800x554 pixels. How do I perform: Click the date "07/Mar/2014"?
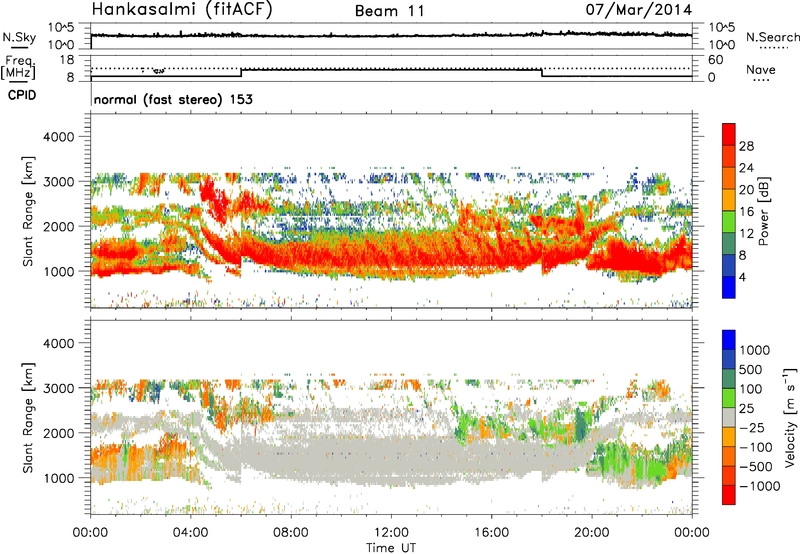(x=639, y=10)
